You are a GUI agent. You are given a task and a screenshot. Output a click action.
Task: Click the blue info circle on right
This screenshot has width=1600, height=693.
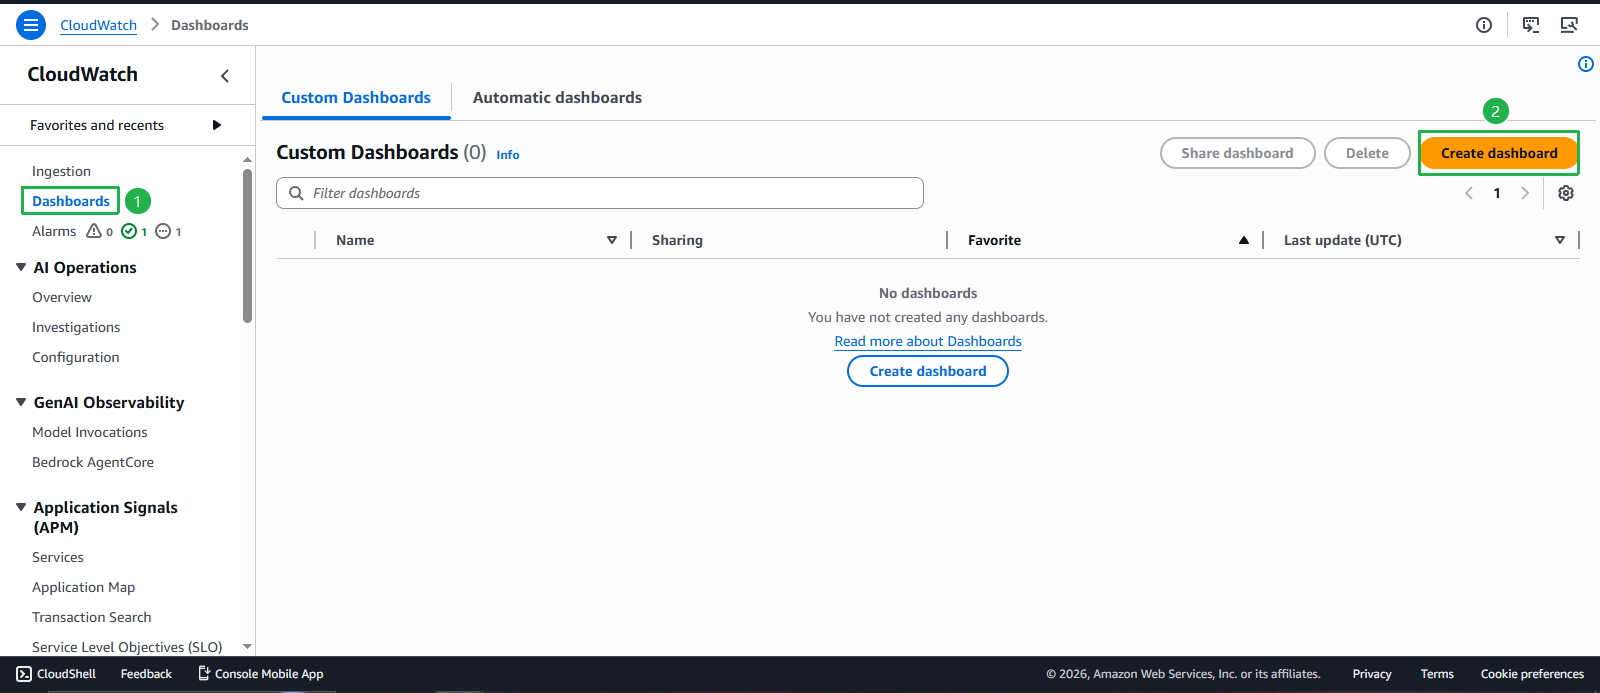pyautogui.click(x=1586, y=64)
